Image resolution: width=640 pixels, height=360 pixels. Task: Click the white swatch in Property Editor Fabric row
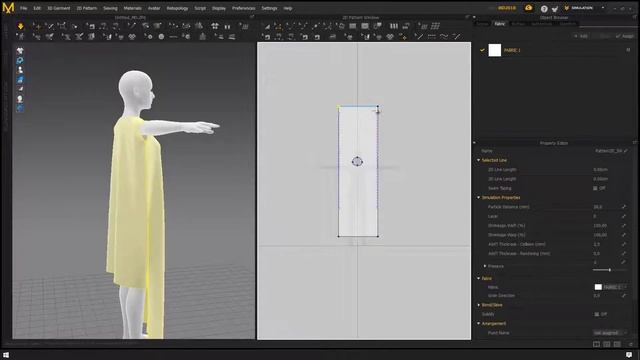(598, 287)
